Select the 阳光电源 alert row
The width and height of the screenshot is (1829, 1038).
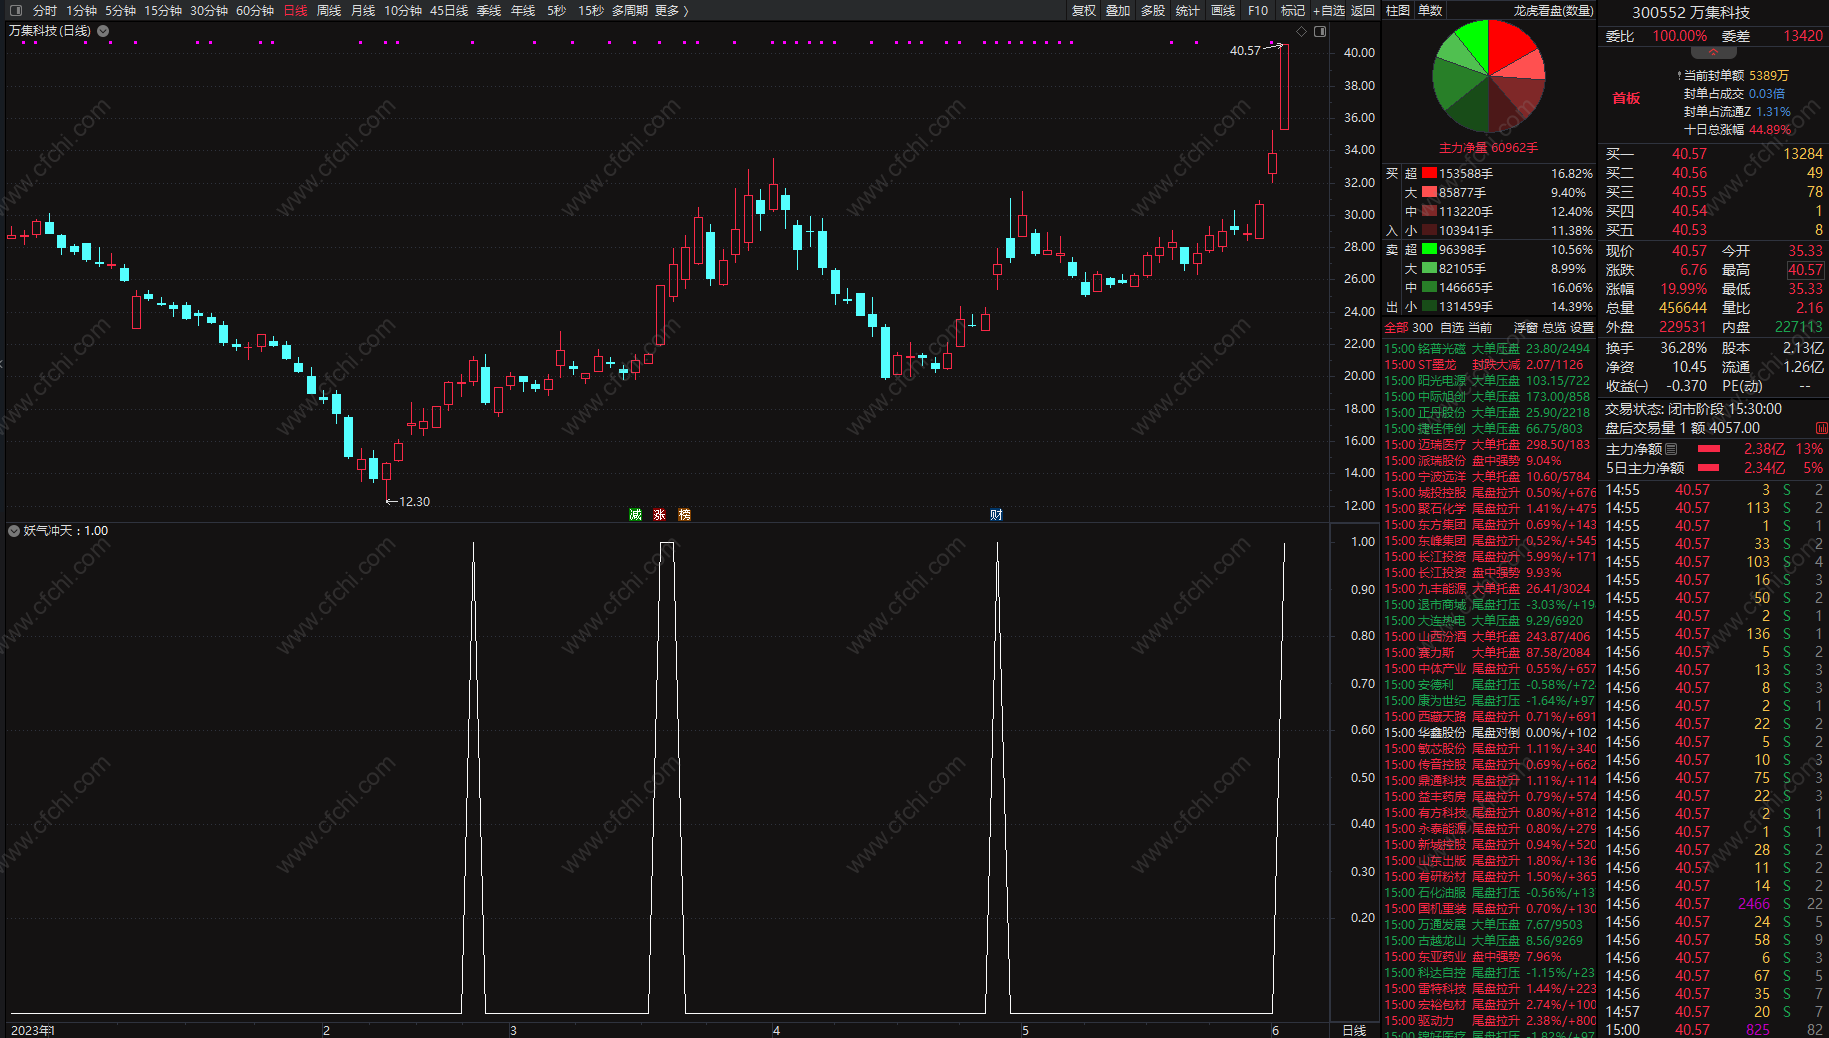1490,380
